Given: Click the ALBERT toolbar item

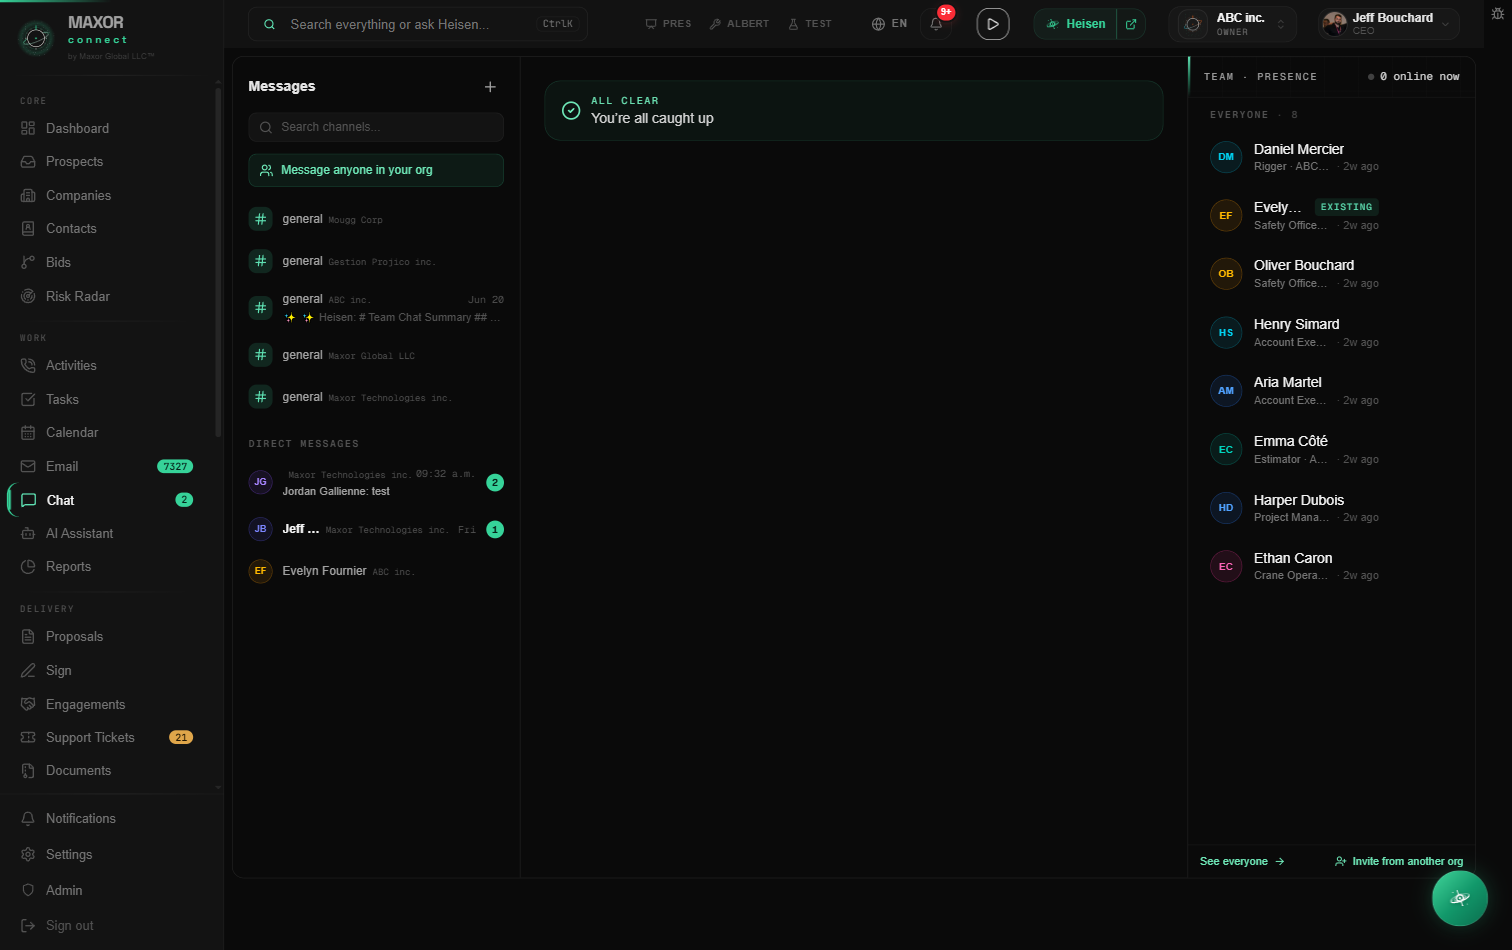Looking at the screenshot, I should pos(739,24).
